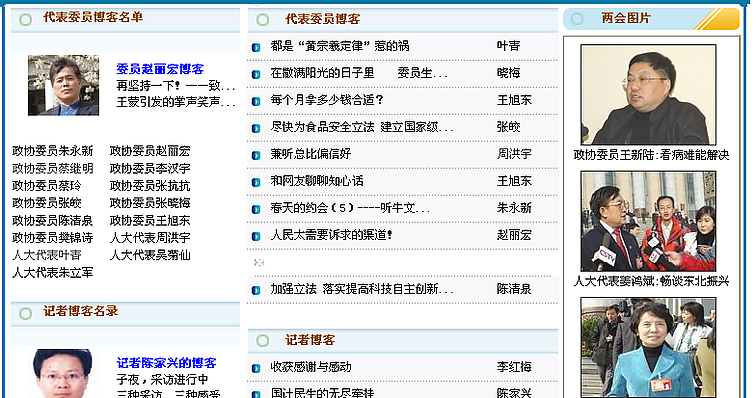Click the bullet icon beside 收获感谢与感动

tap(256, 368)
